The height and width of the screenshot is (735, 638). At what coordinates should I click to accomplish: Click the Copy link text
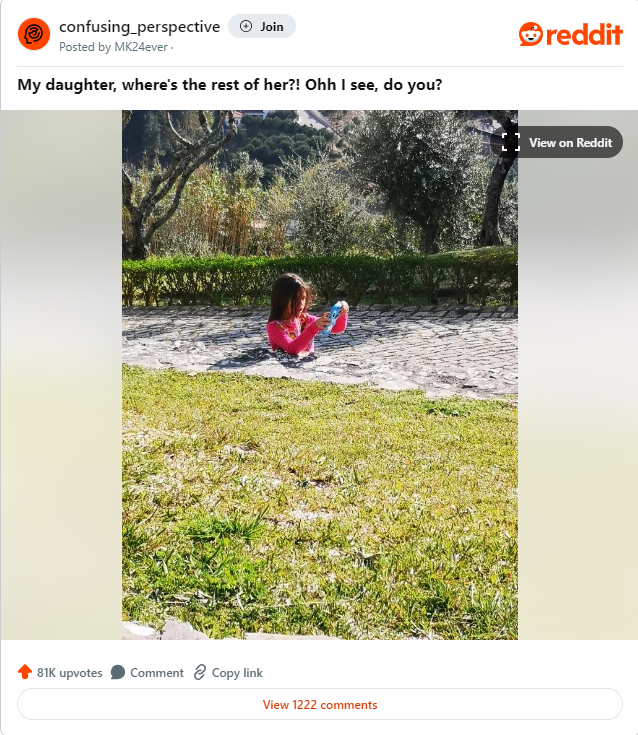tap(237, 673)
